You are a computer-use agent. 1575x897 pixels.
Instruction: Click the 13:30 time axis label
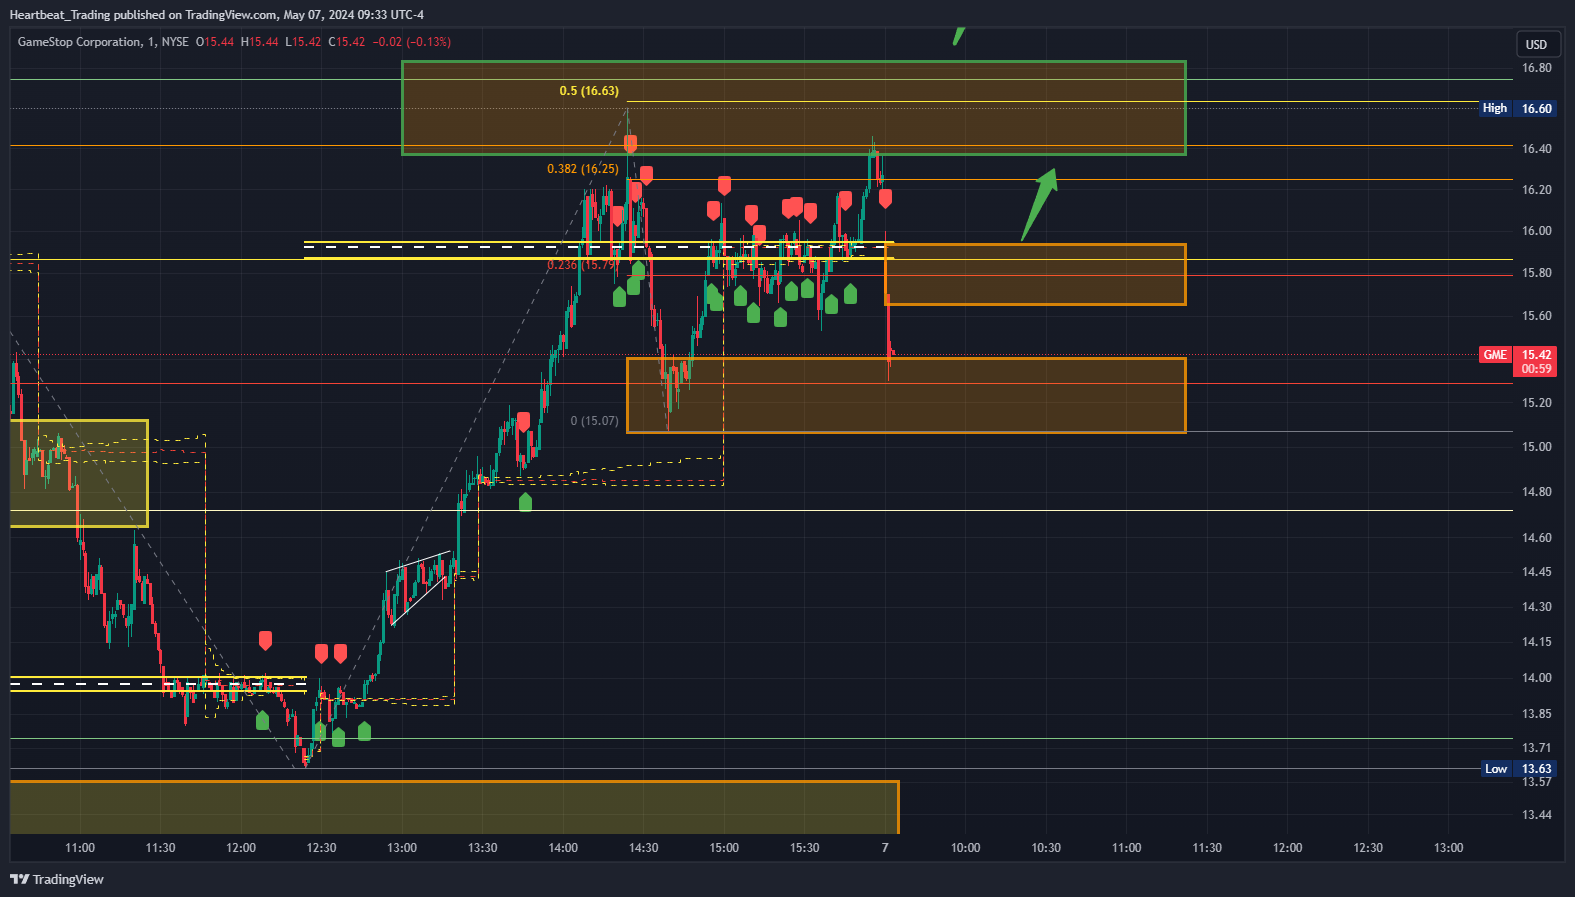click(x=483, y=848)
